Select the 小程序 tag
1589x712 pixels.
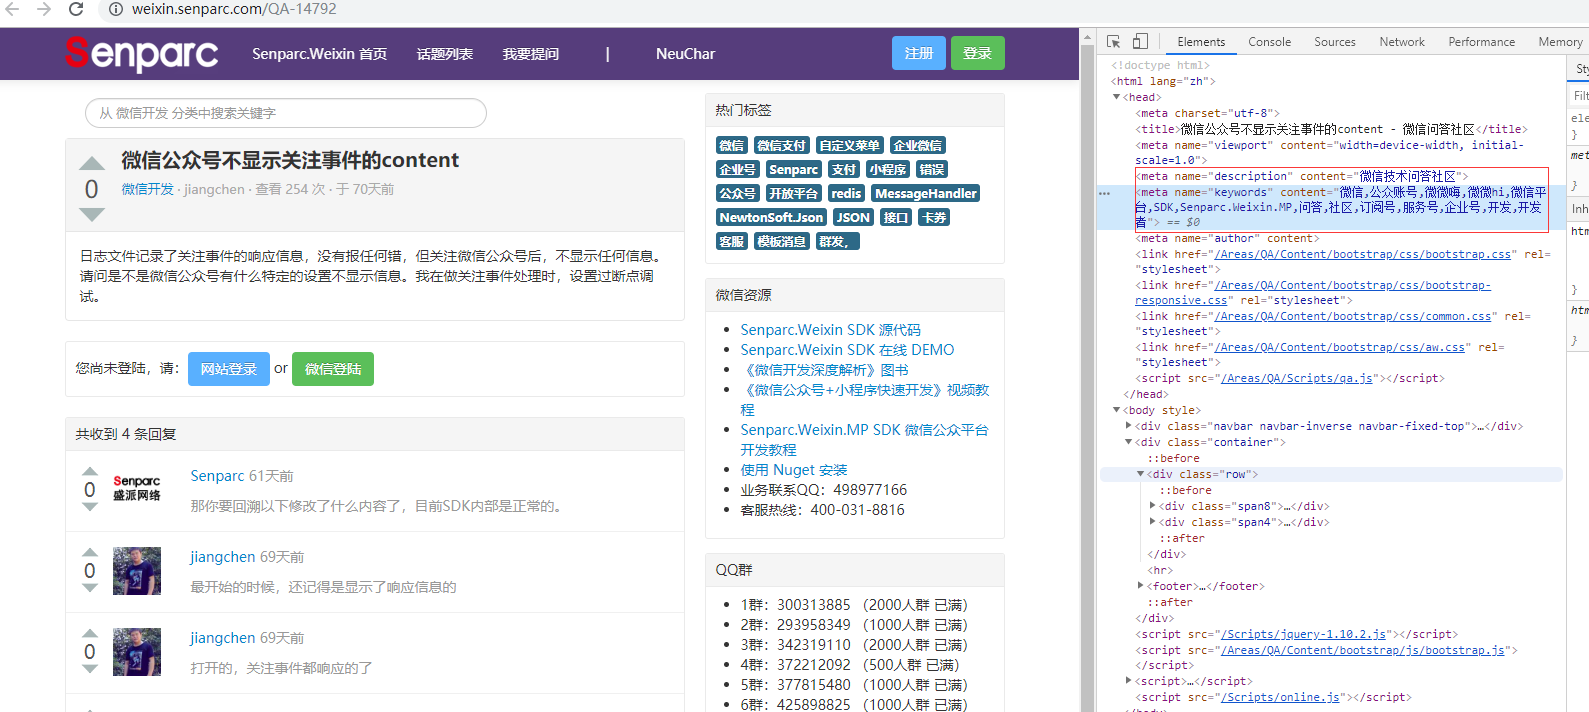pos(888,170)
